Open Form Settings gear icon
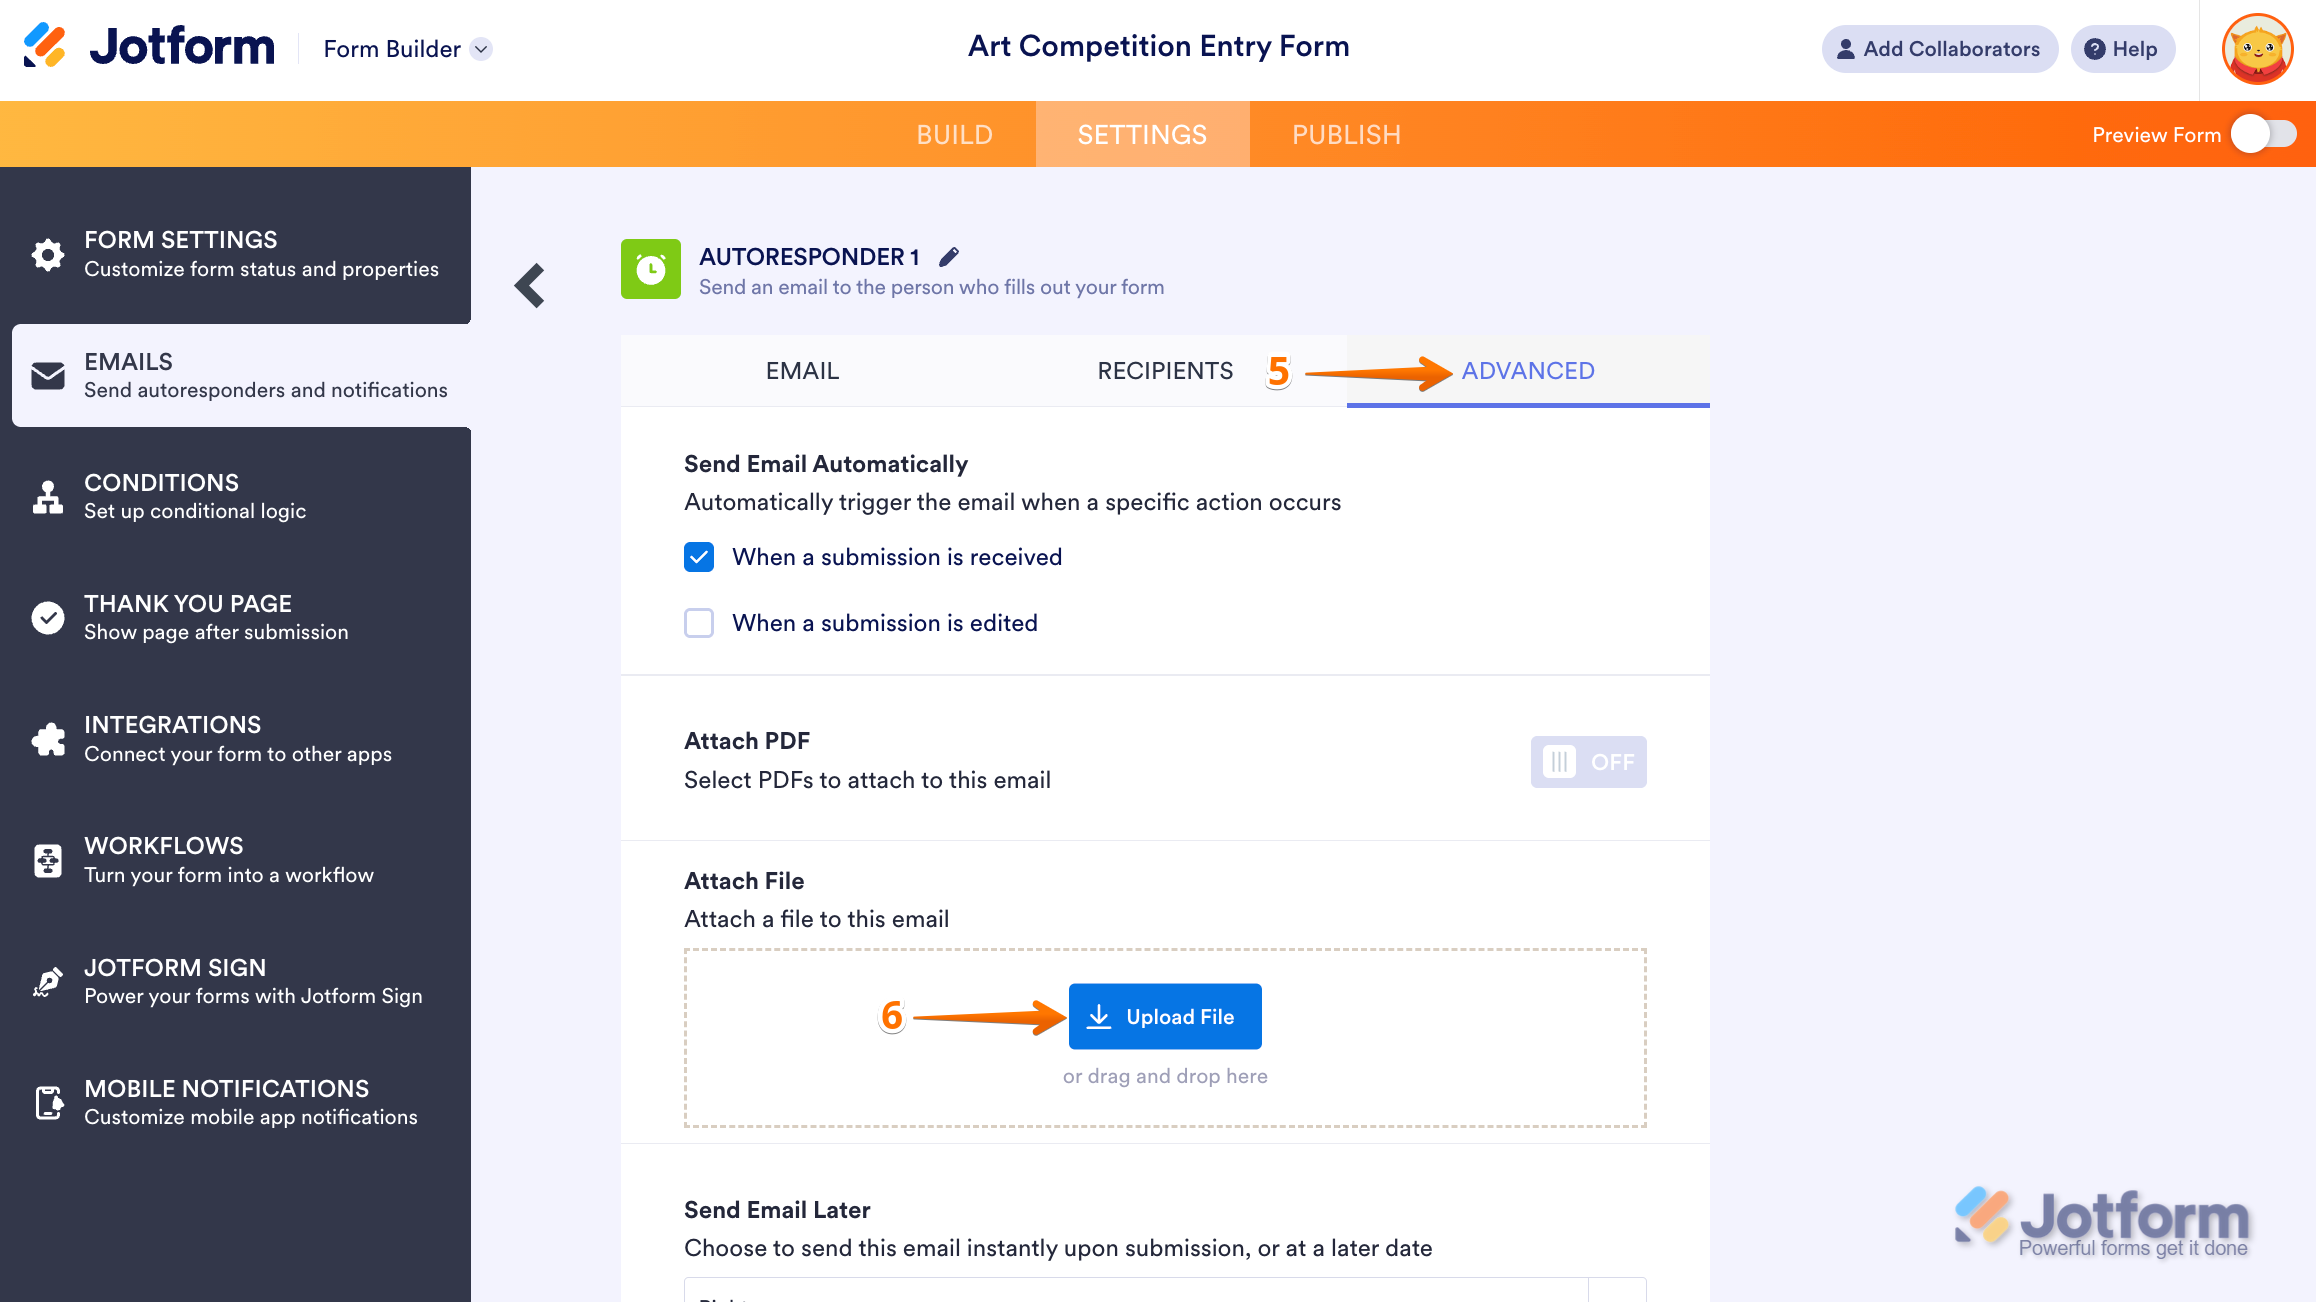 (x=48, y=254)
